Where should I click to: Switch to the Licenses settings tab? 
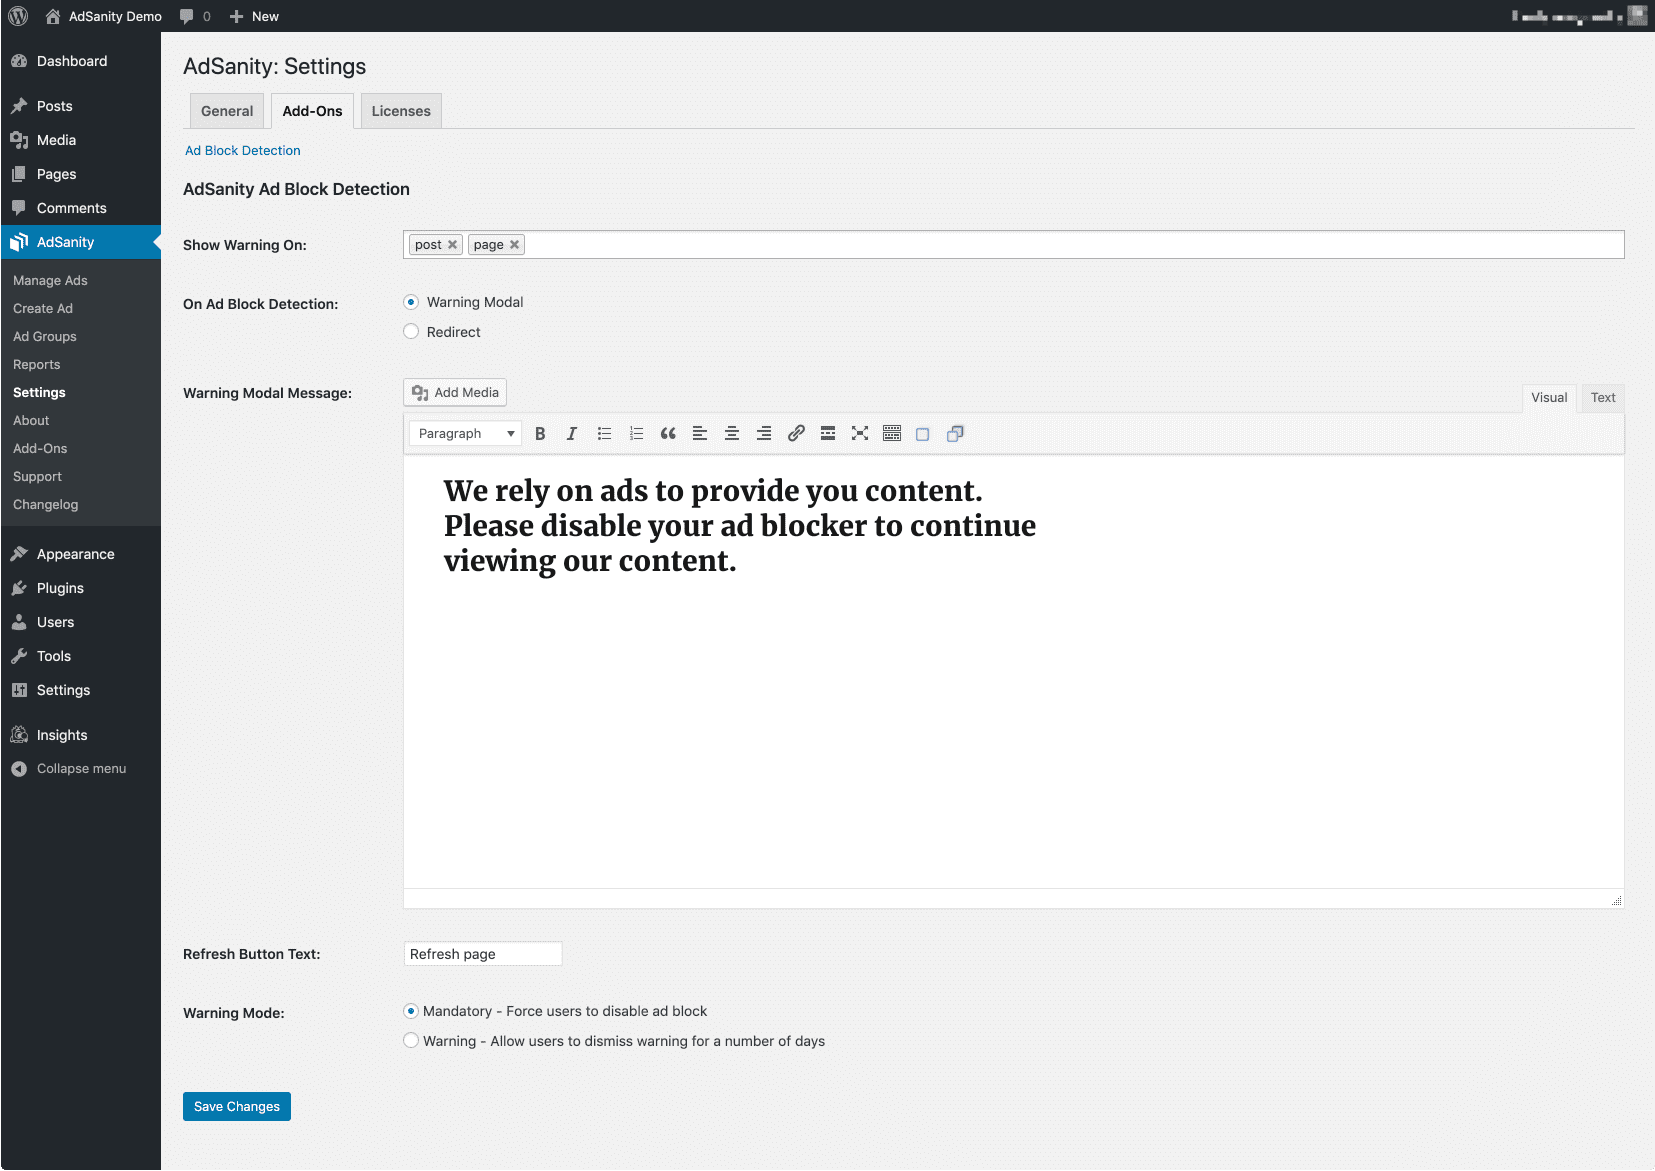pos(401,111)
